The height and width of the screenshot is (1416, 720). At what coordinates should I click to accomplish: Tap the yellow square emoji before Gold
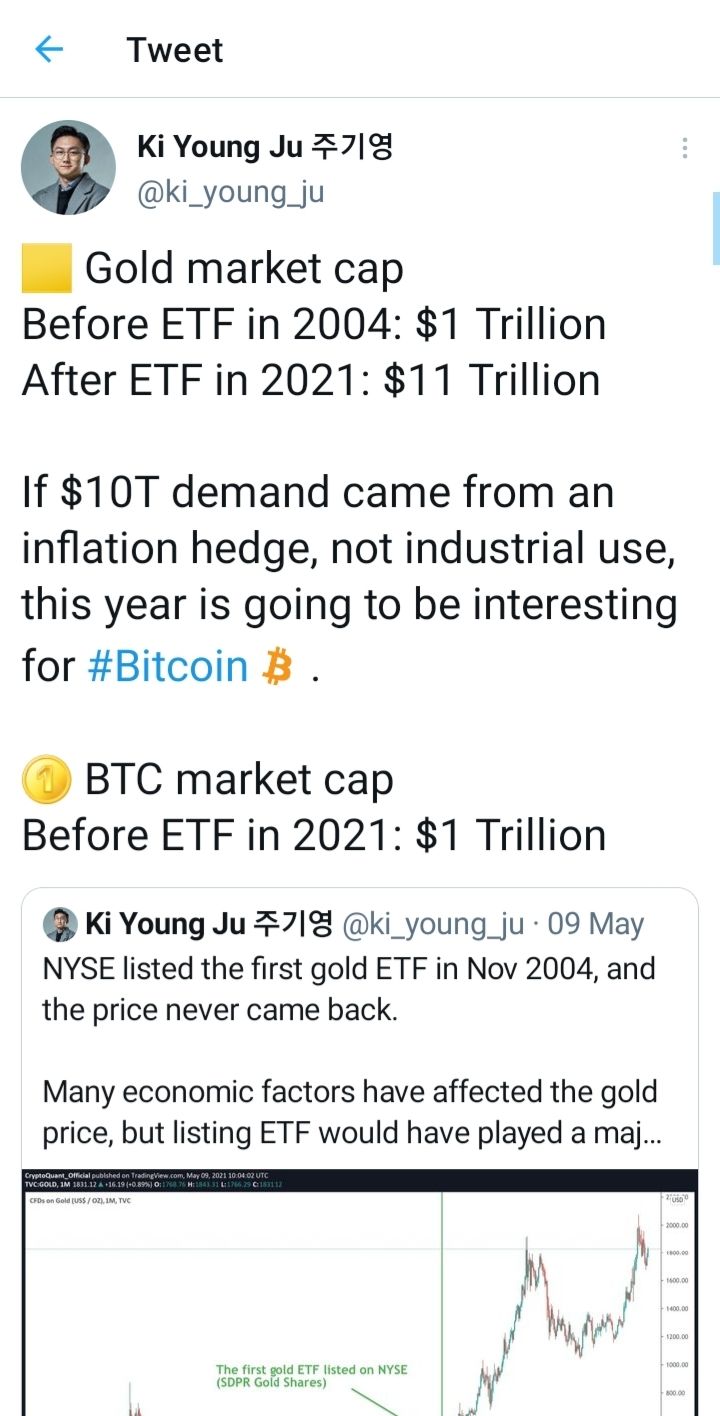[x=46, y=269]
